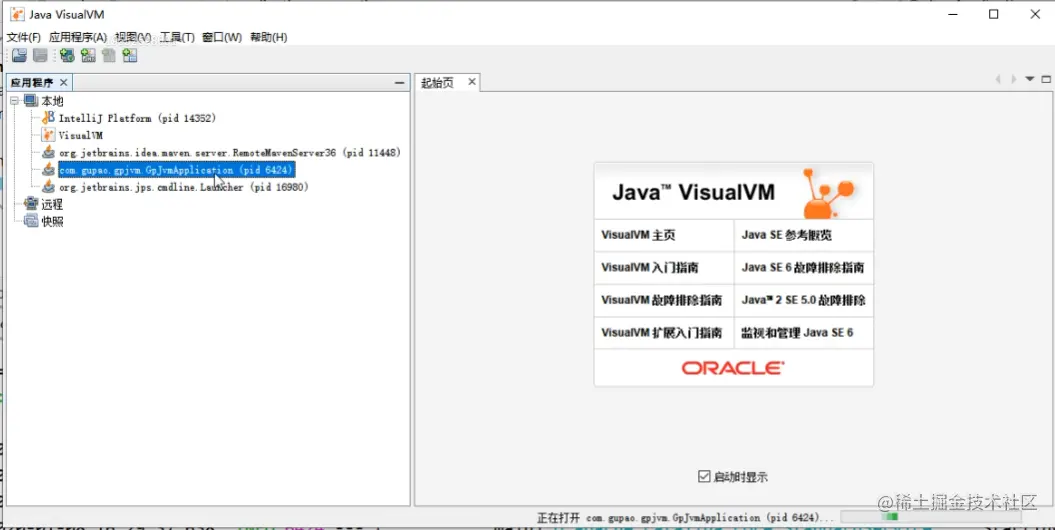Toggle the 启动时显示 checkbox
The image size is (1055, 530).
tap(704, 477)
